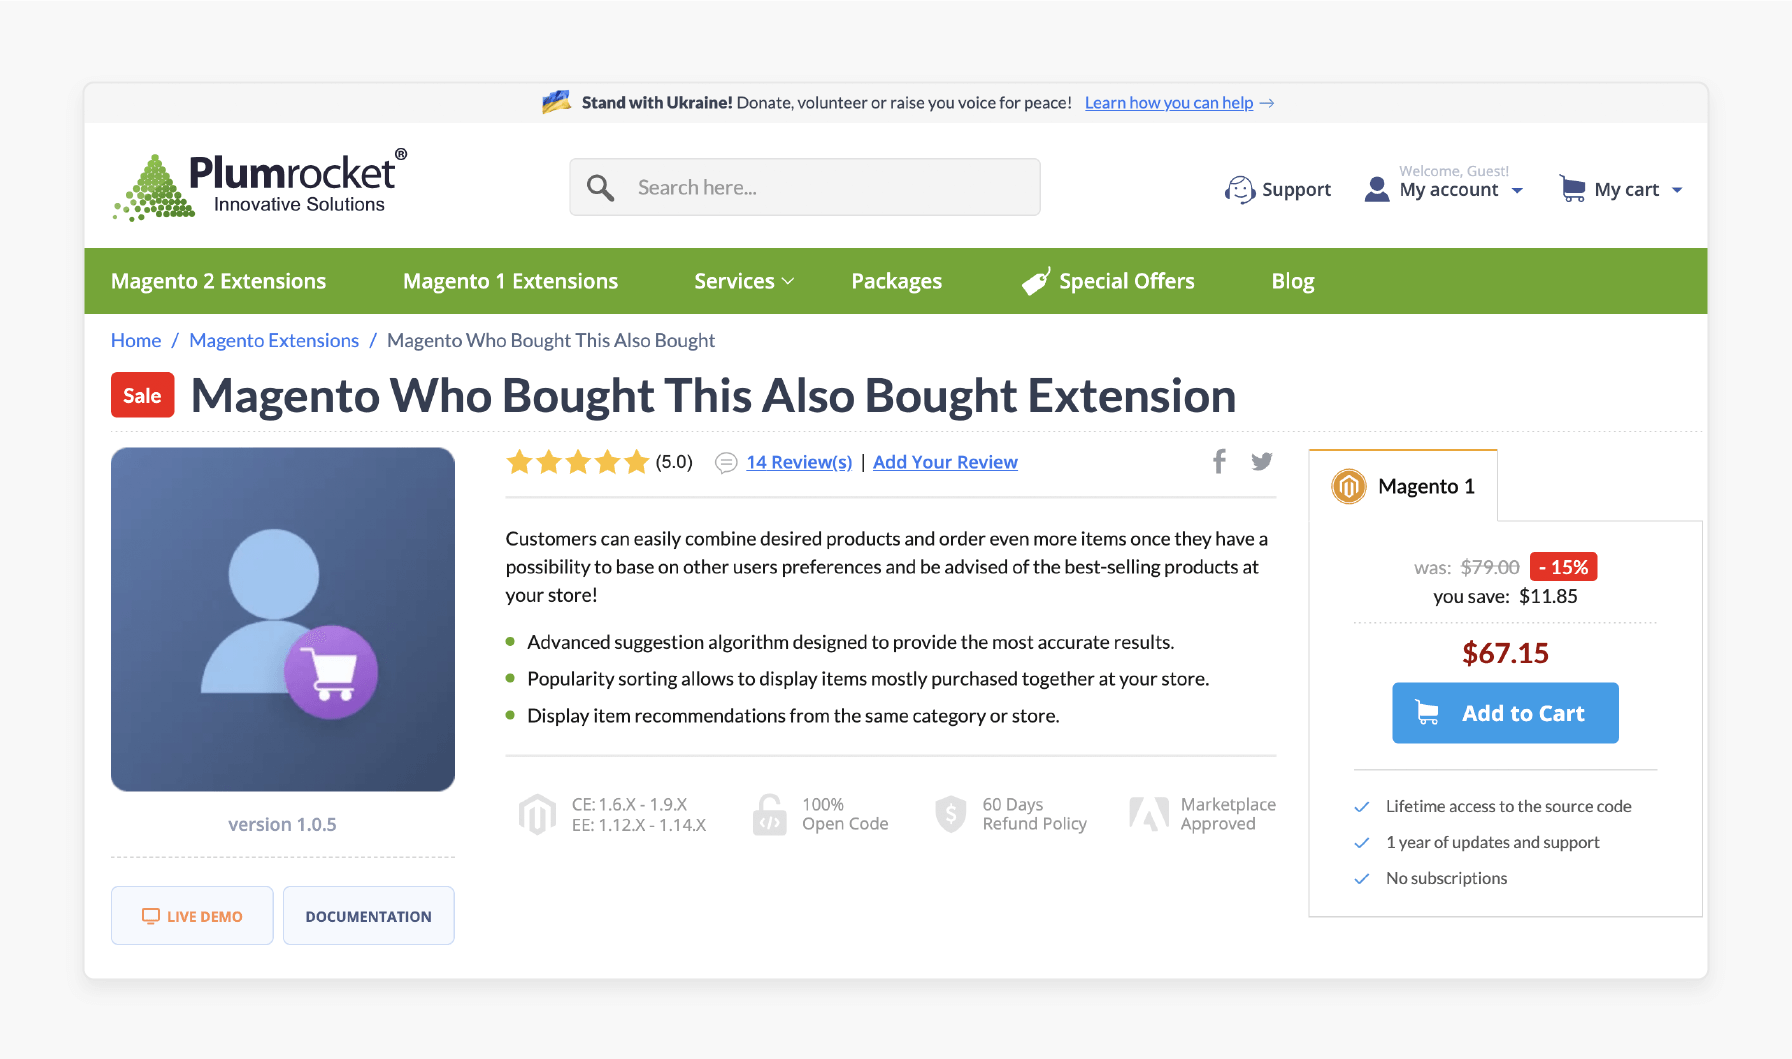The width and height of the screenshot is (1792, 1059).
Task: Click the 60 Days Refund Policy text
Action: (1034, 814)
